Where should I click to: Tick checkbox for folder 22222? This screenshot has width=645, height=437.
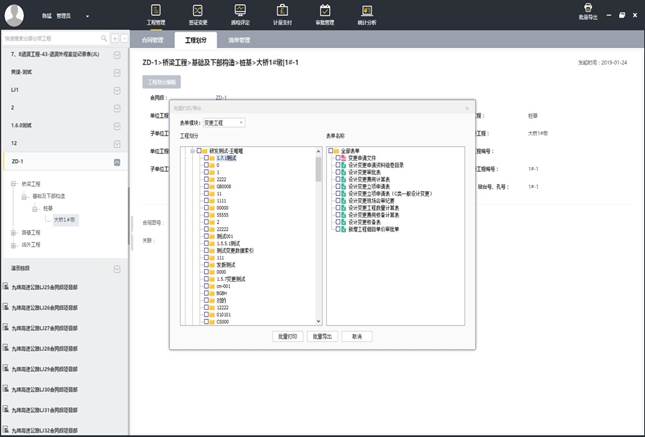206,229
